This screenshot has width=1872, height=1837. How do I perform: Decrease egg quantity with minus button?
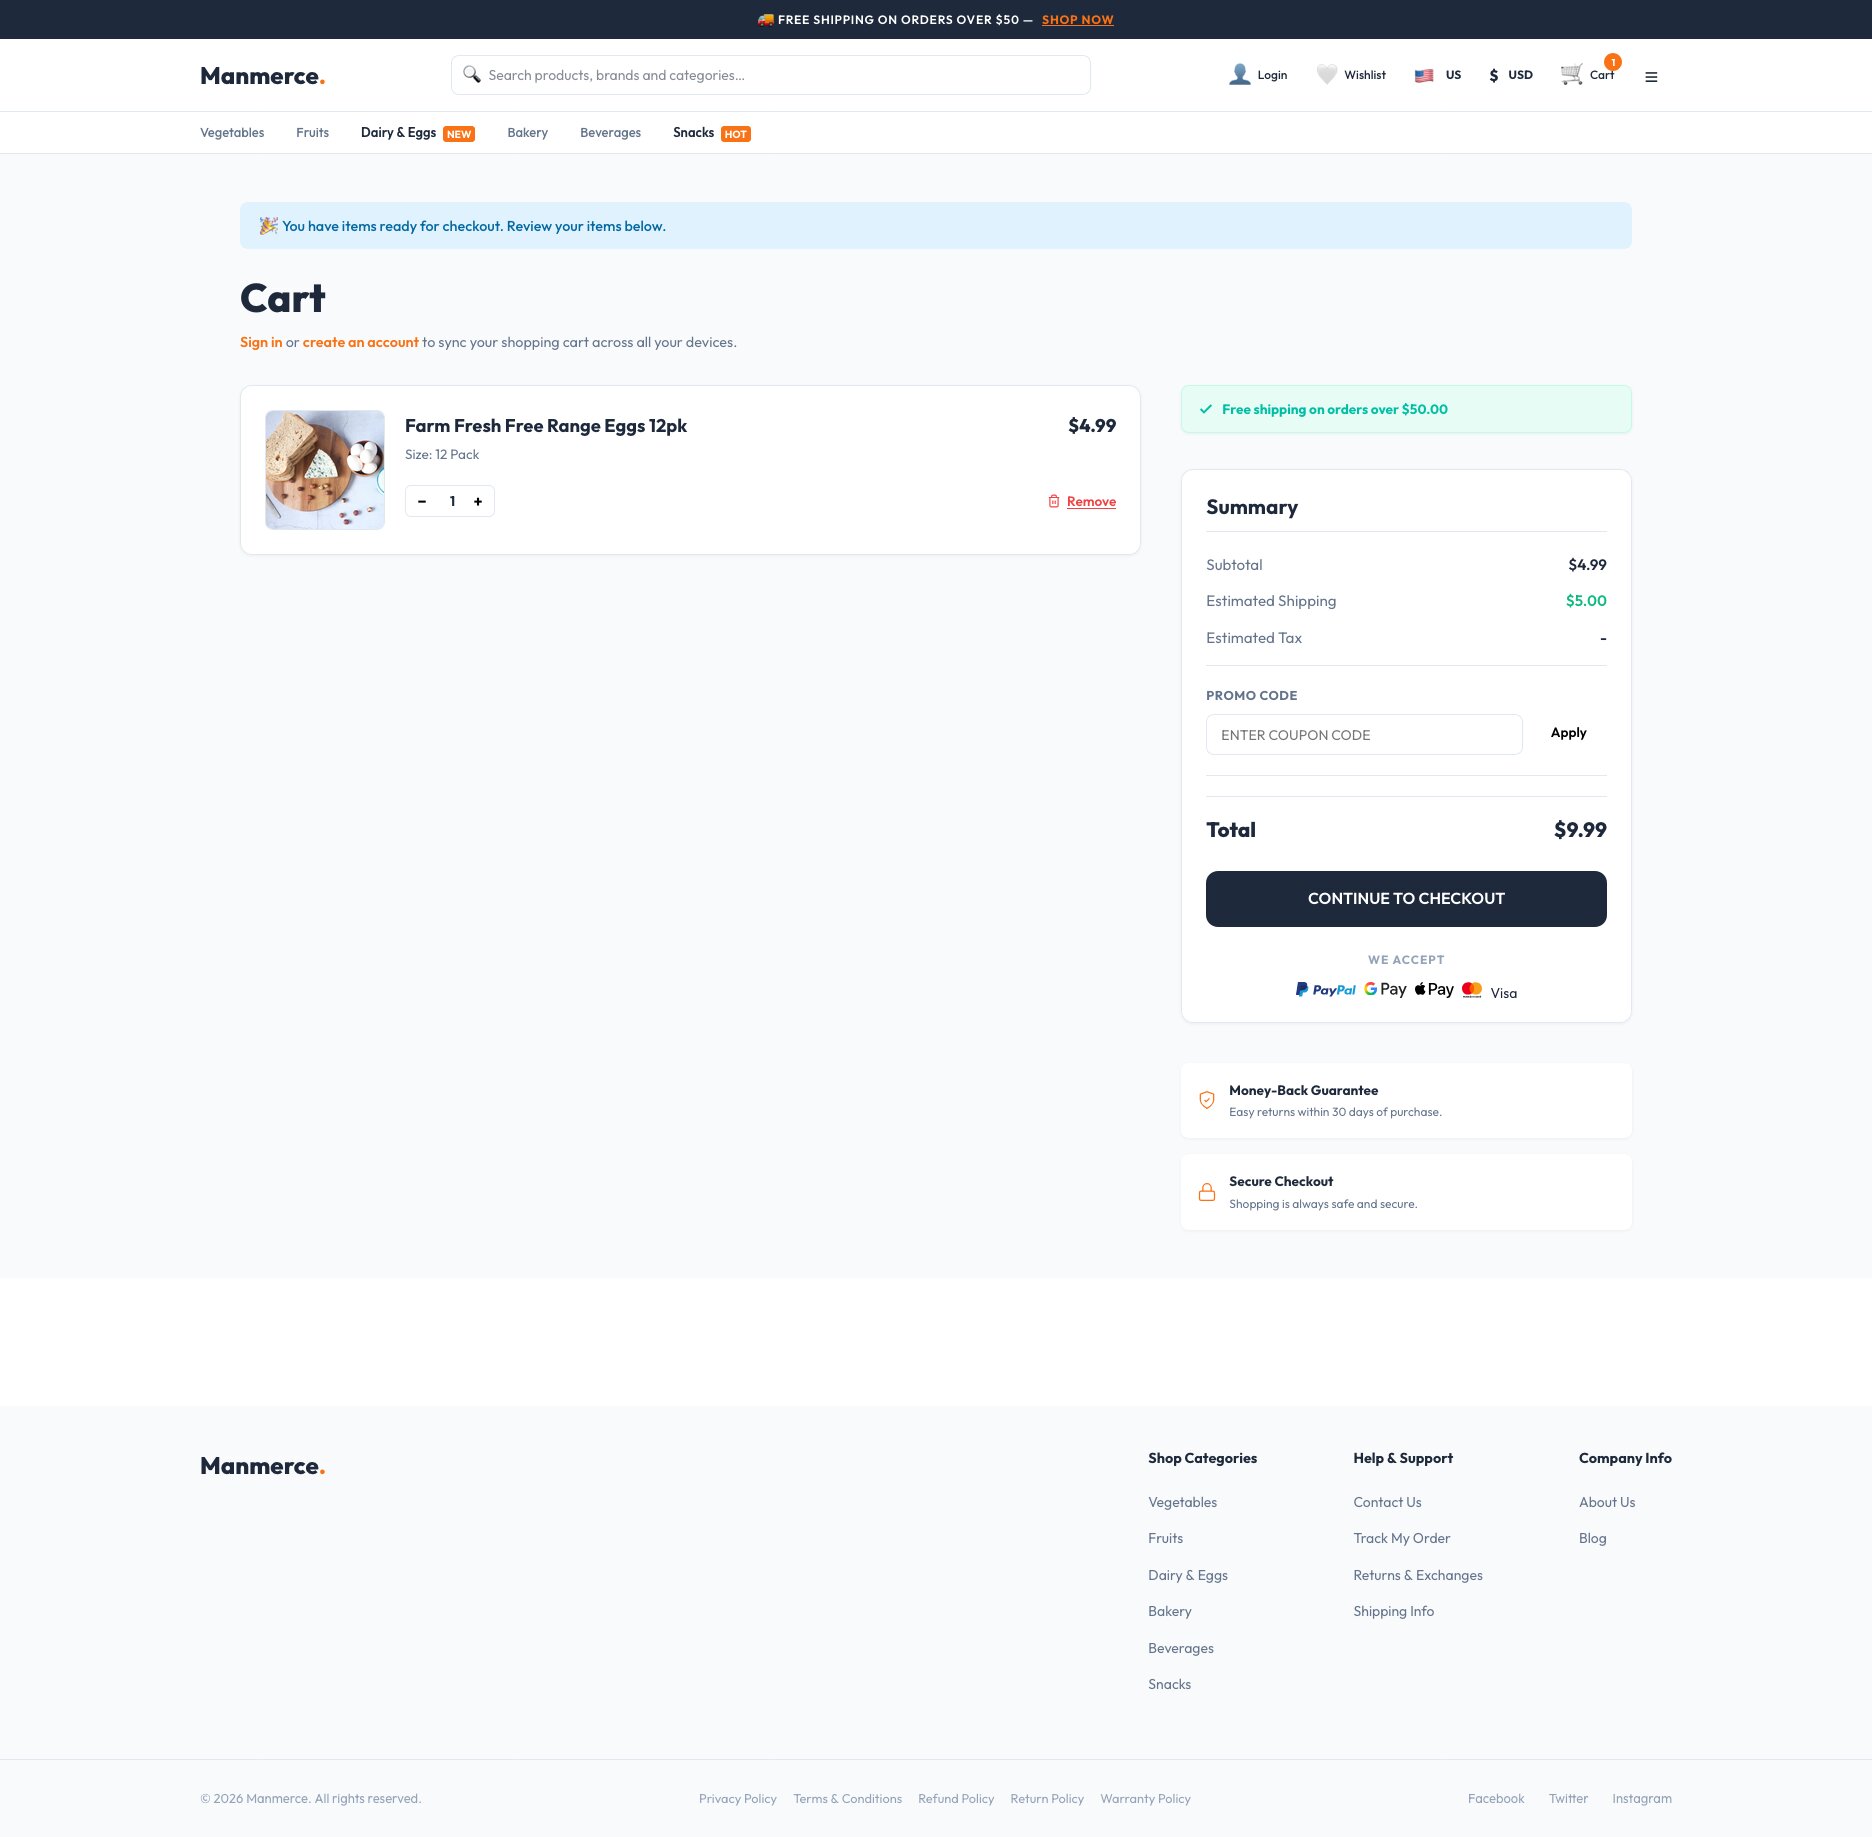coord(422,501)
